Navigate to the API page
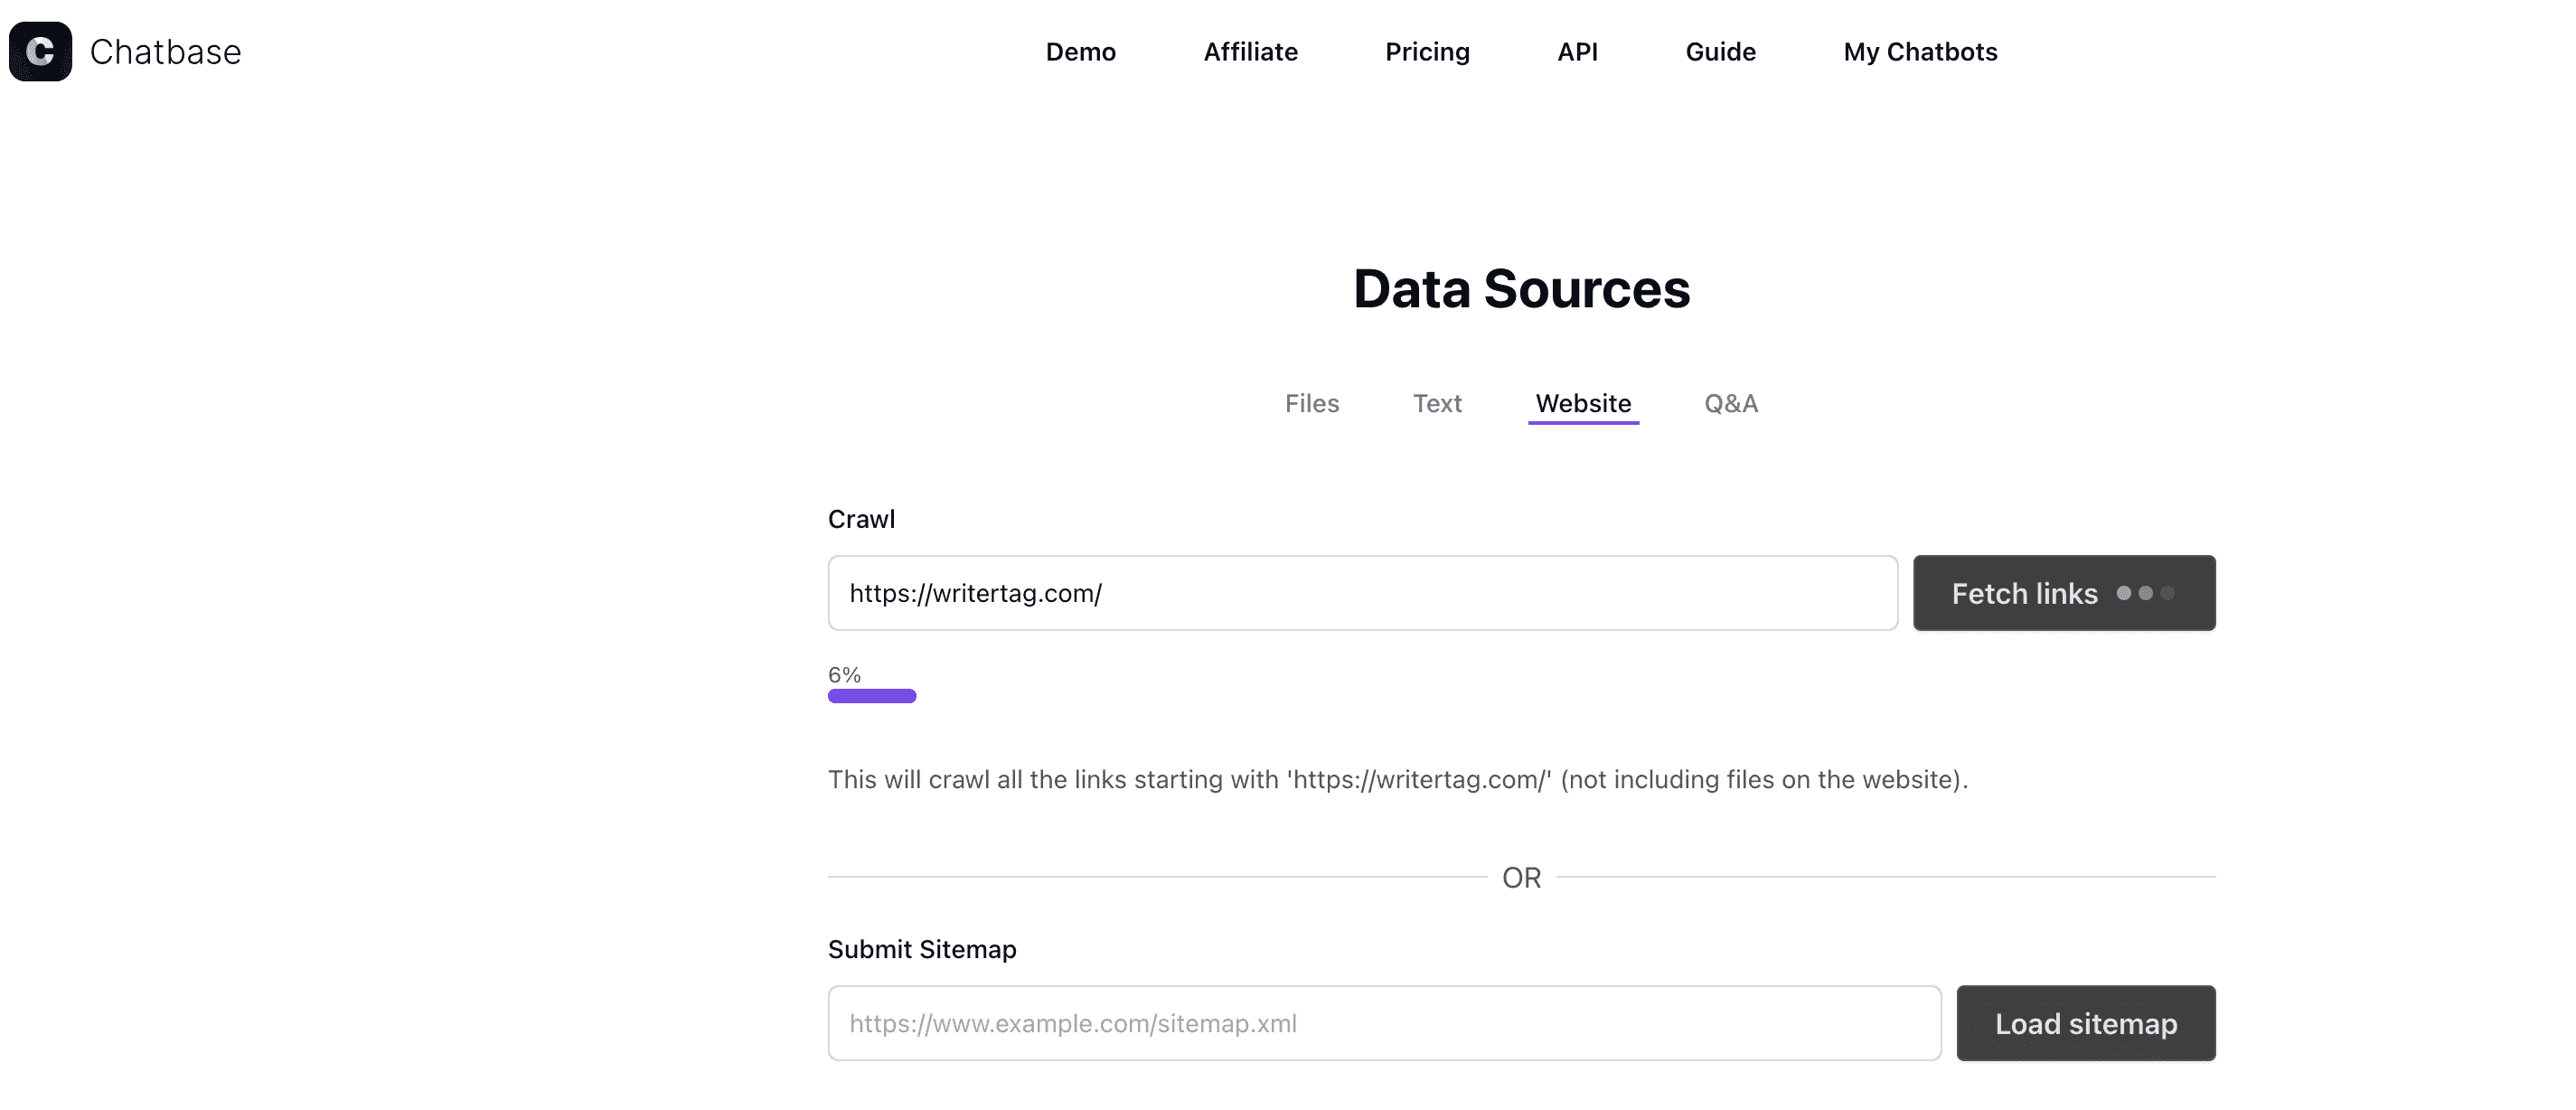The height and width of the screenshot is (1110, 2576). tap(1577, 52)
